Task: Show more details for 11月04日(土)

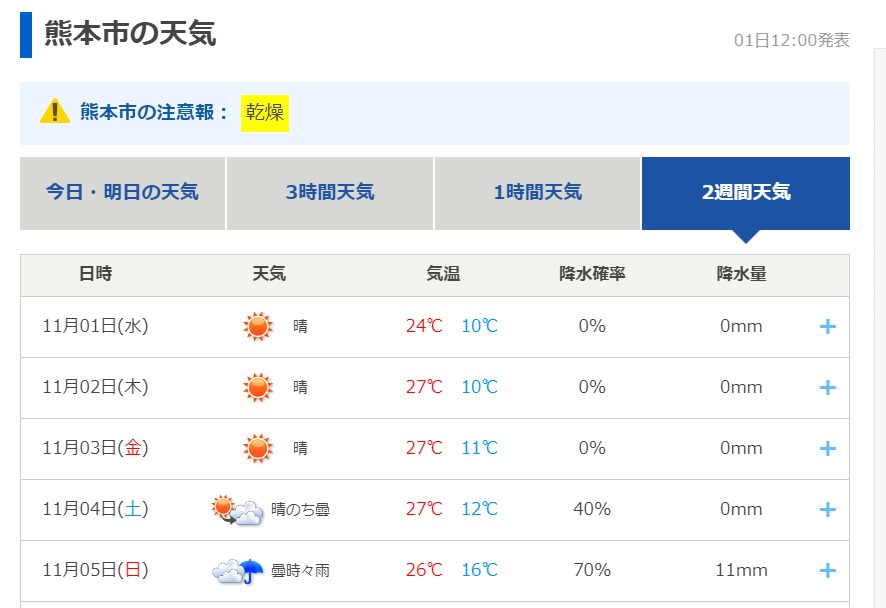Action: click(827, 510)
